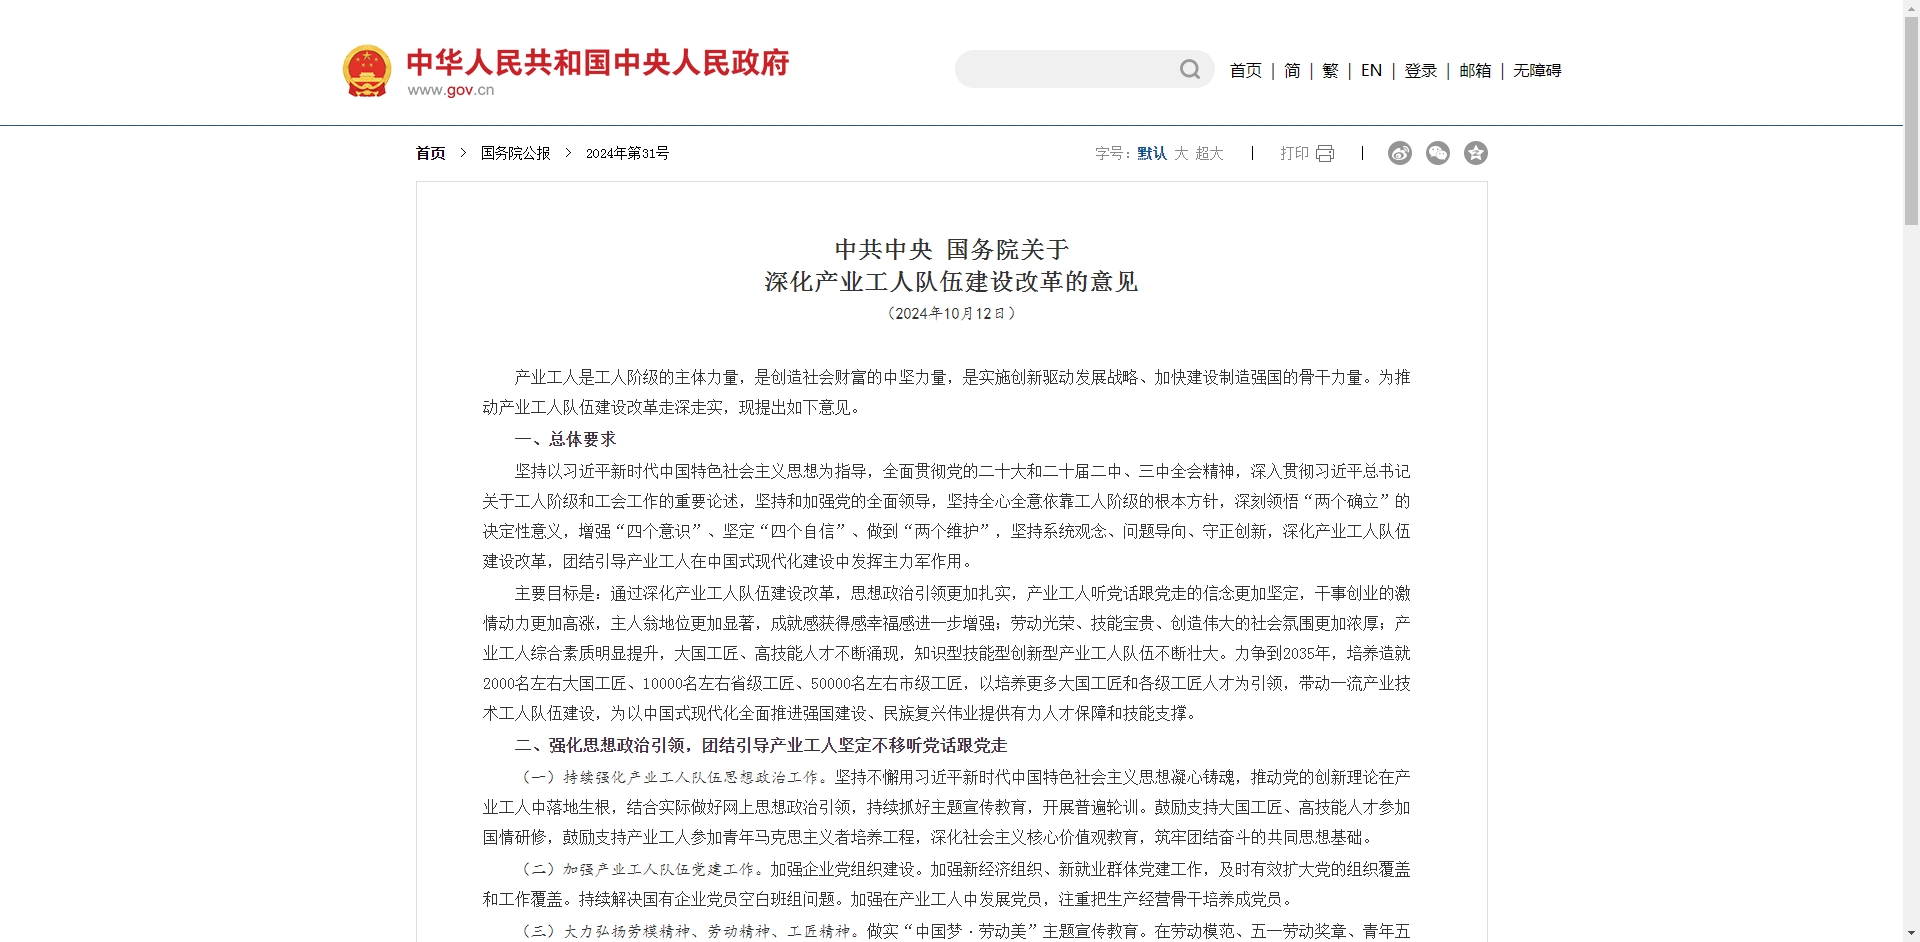Set font size to 大
1920x942 pixels.
tap(1181, 153)
